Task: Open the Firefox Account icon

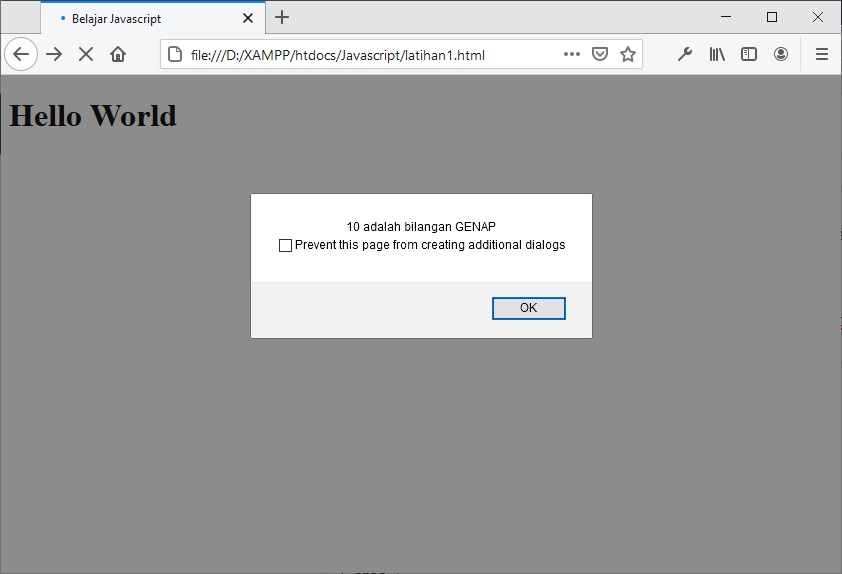Action: (781, 54)
